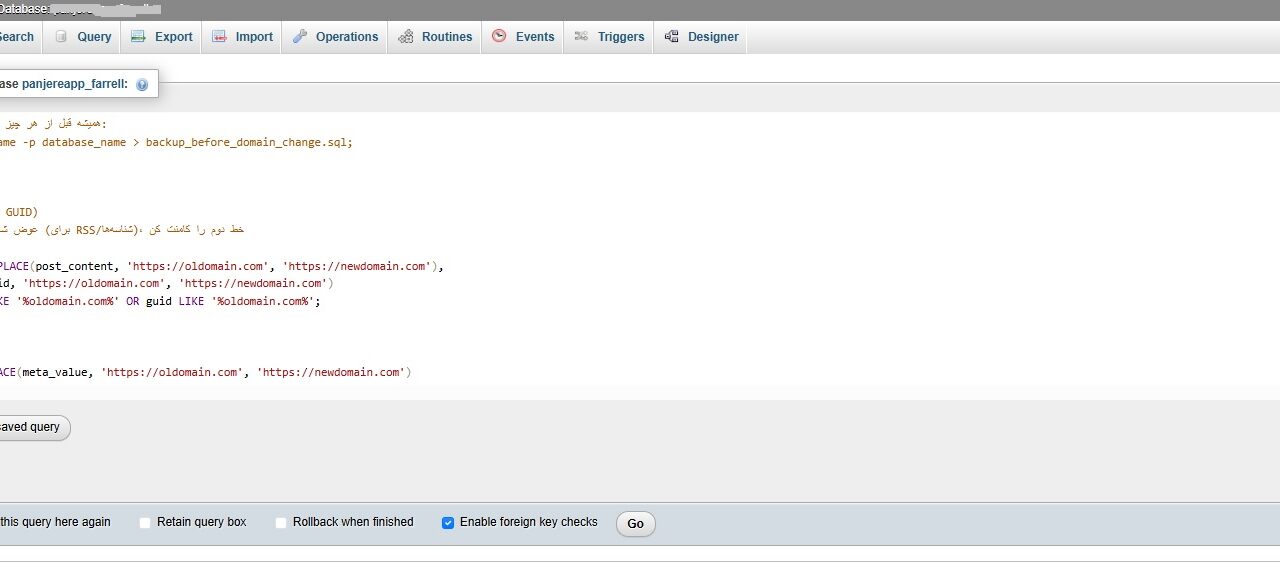This screenshot has height=584, width=1280.
Task: Click the panjereapp_farrell database name
Action: click(74, 84)
